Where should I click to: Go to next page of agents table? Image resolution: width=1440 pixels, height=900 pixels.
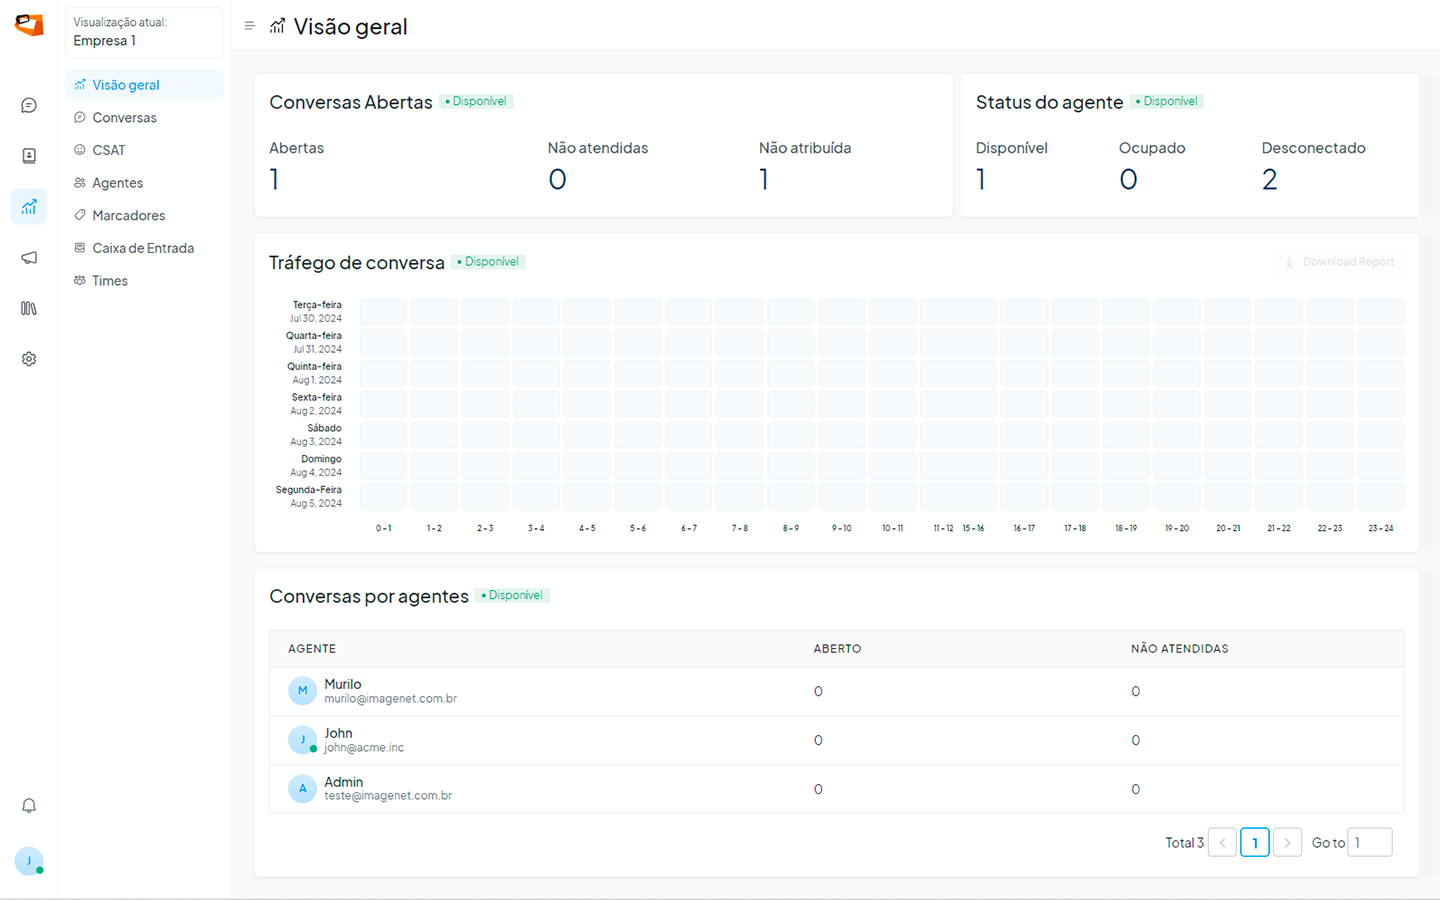coord(1287,843)
